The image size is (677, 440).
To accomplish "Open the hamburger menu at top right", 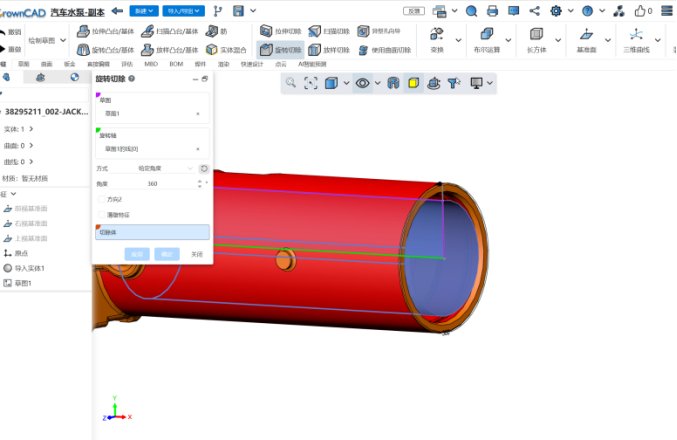I will pos(667,11).
